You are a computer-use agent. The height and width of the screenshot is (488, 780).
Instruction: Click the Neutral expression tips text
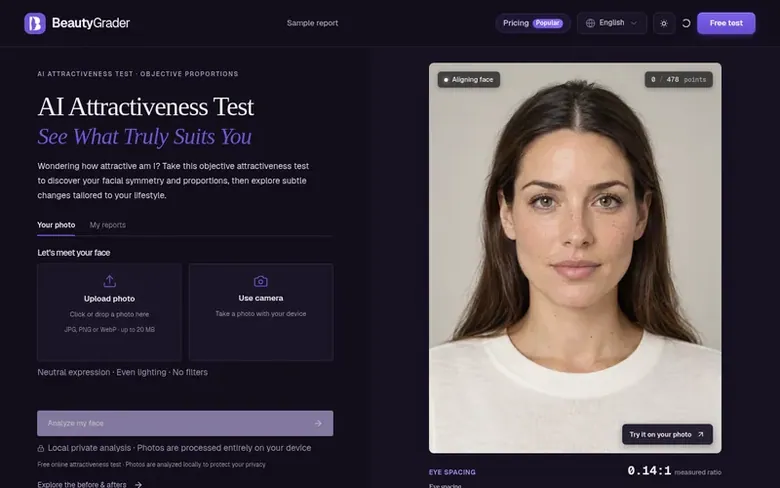pos(122,372)
